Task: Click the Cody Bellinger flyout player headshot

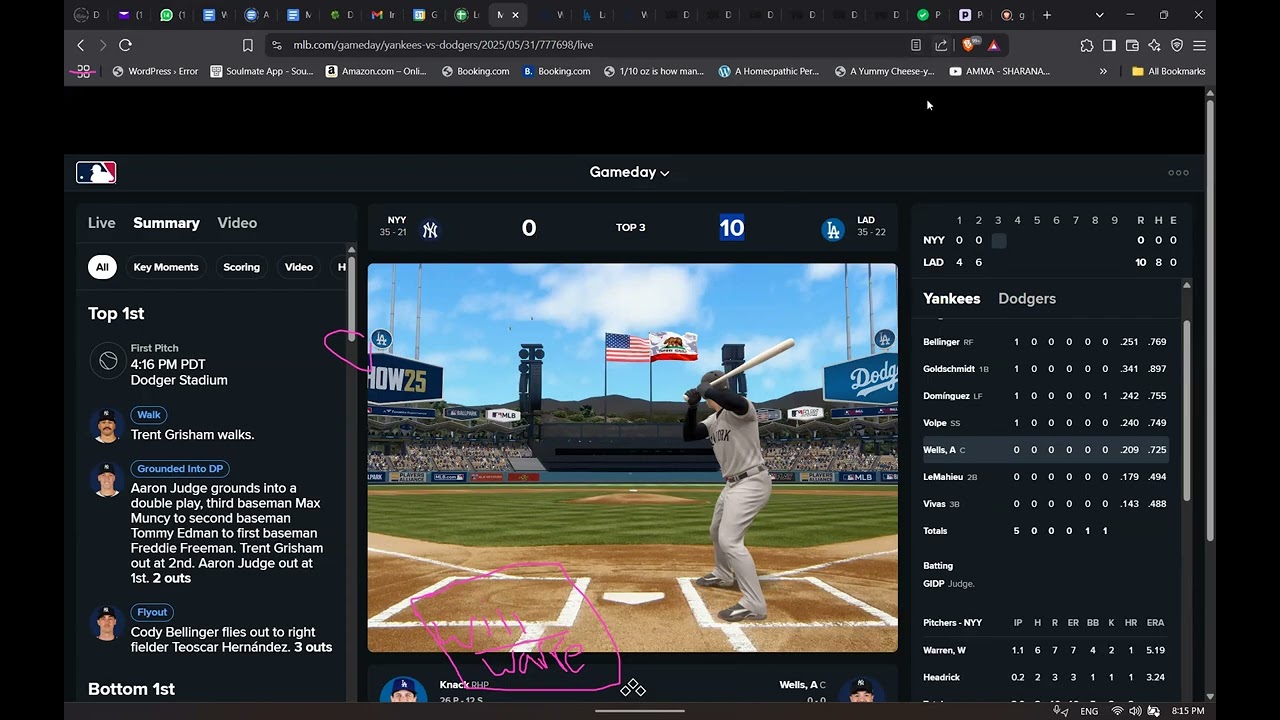Action: [x=105, y=622]
